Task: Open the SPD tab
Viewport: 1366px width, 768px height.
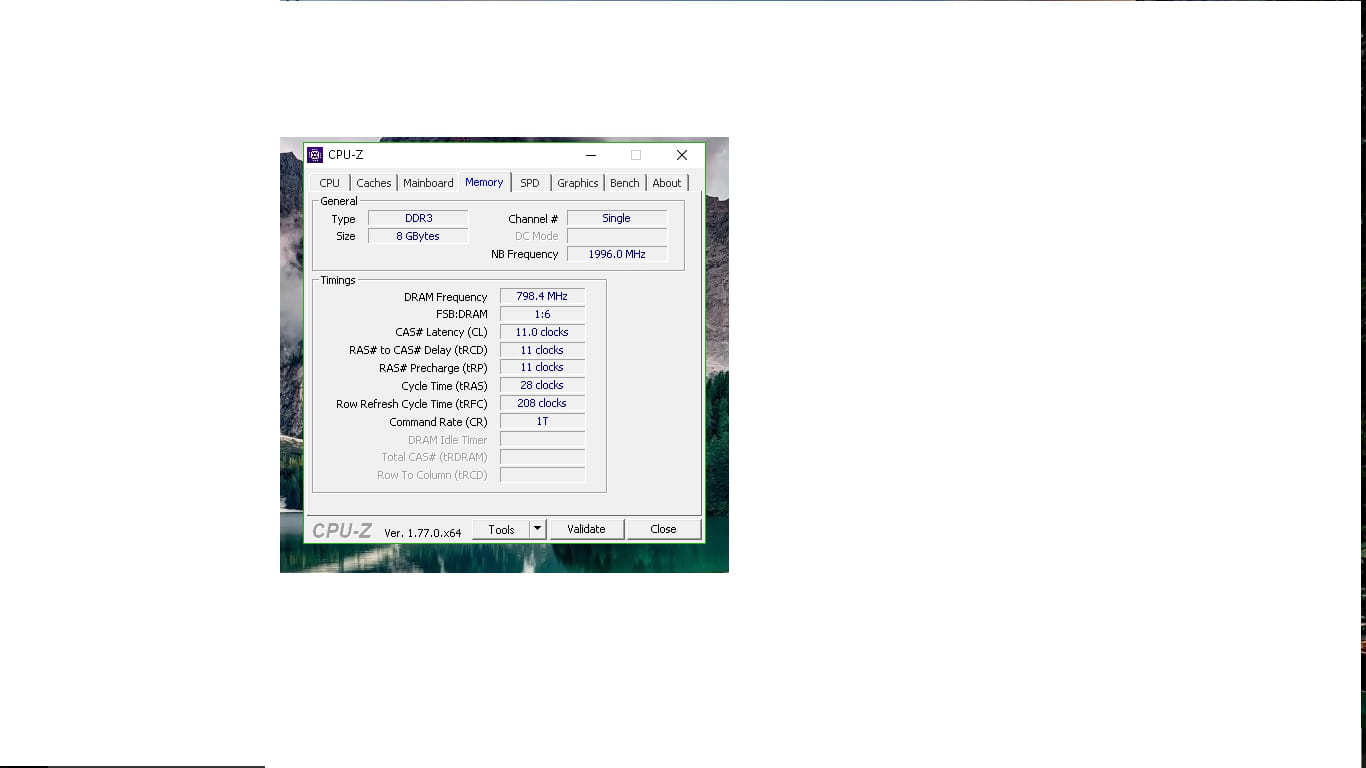Action: (x=530, y=183)
